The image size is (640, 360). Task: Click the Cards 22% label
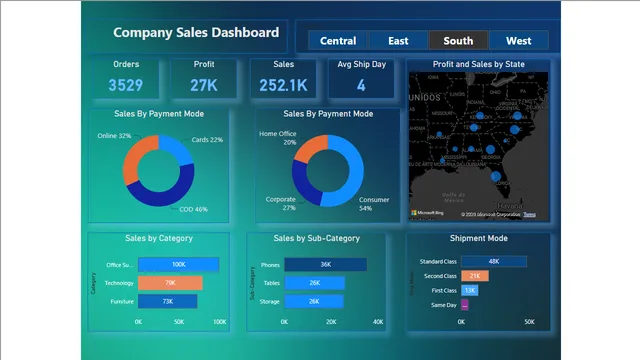[207, 140]
